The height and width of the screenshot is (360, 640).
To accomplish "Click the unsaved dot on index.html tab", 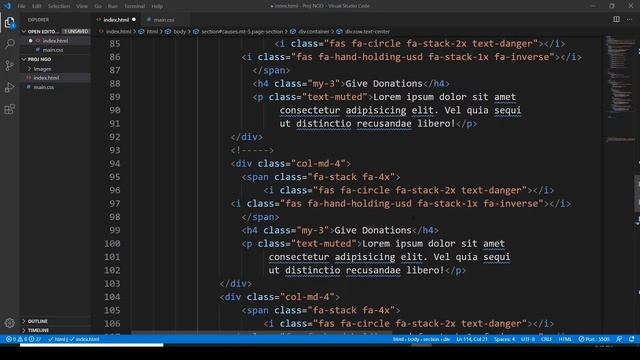I will (134, 20).
